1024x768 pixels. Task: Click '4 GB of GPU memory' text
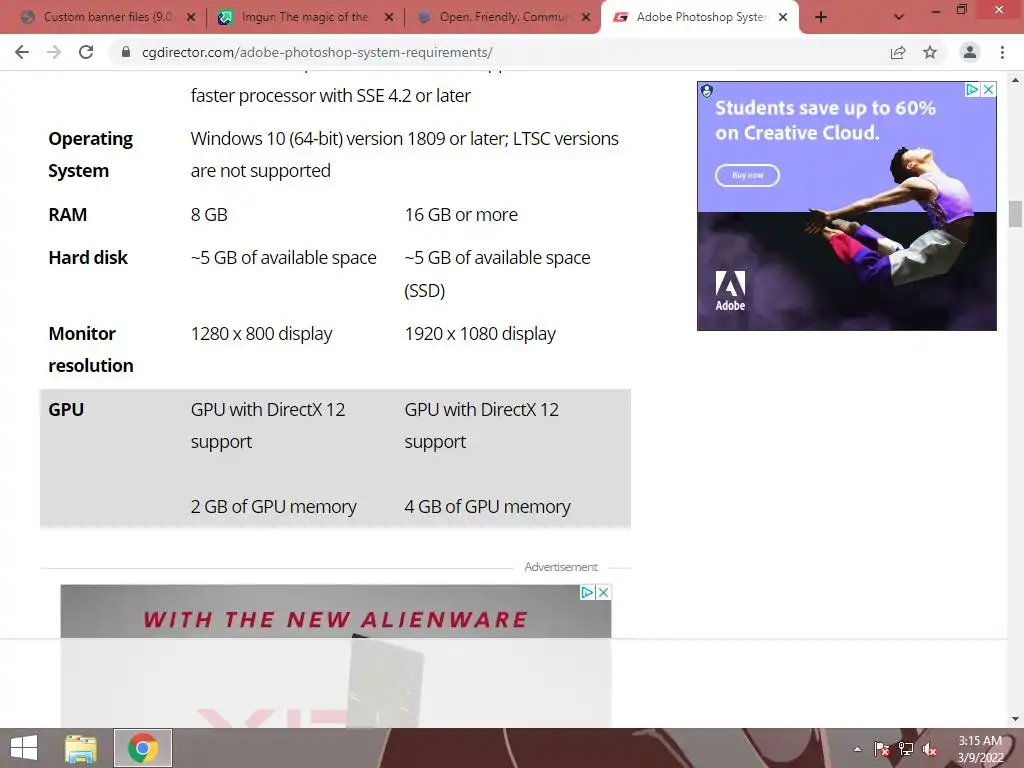point(487,507)
